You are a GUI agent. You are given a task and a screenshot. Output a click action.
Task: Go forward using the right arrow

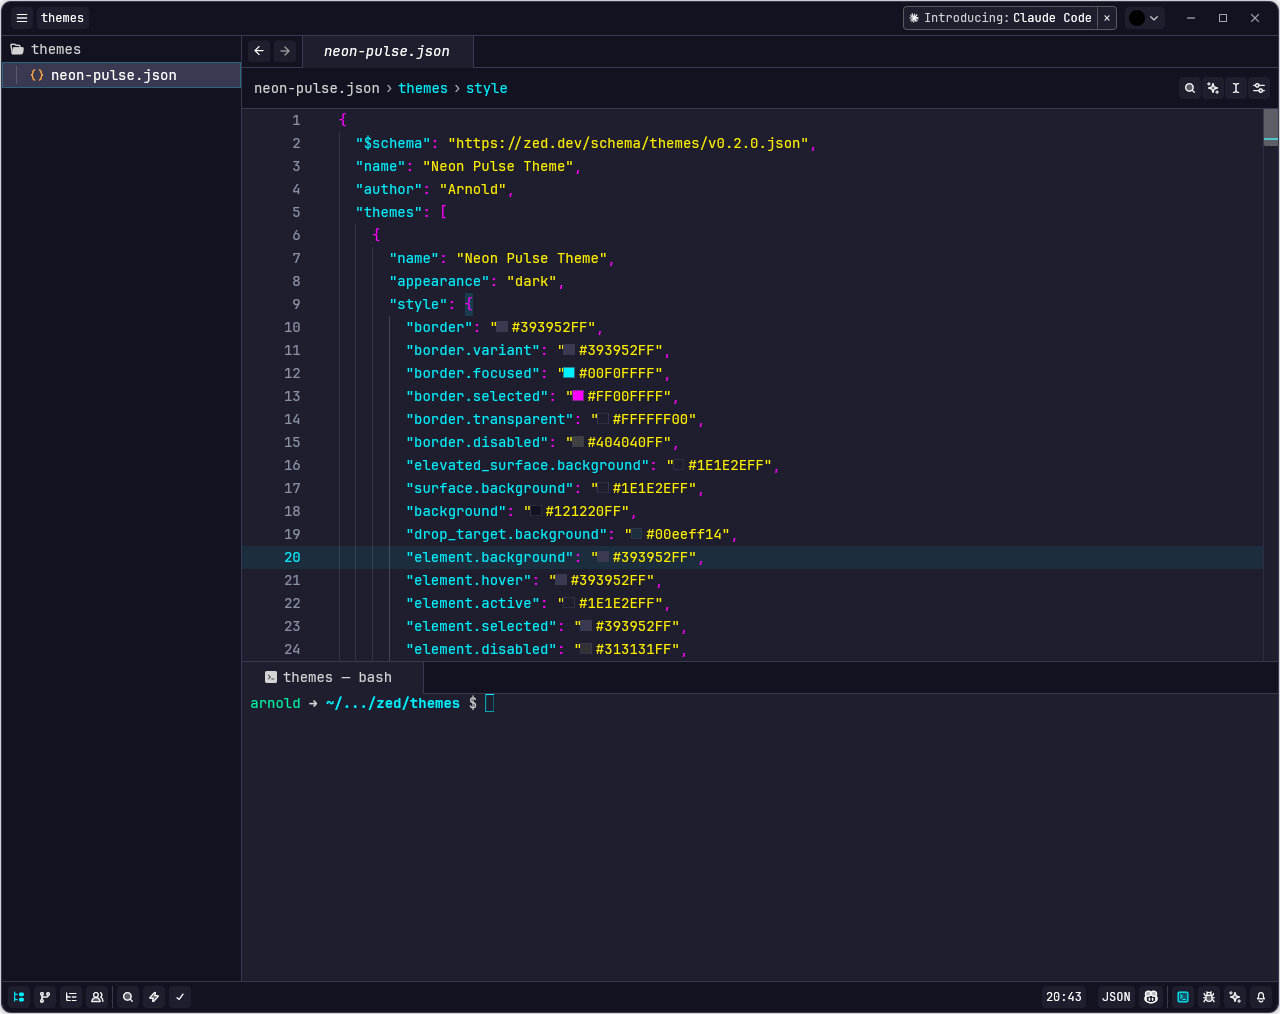click(285, 51)
